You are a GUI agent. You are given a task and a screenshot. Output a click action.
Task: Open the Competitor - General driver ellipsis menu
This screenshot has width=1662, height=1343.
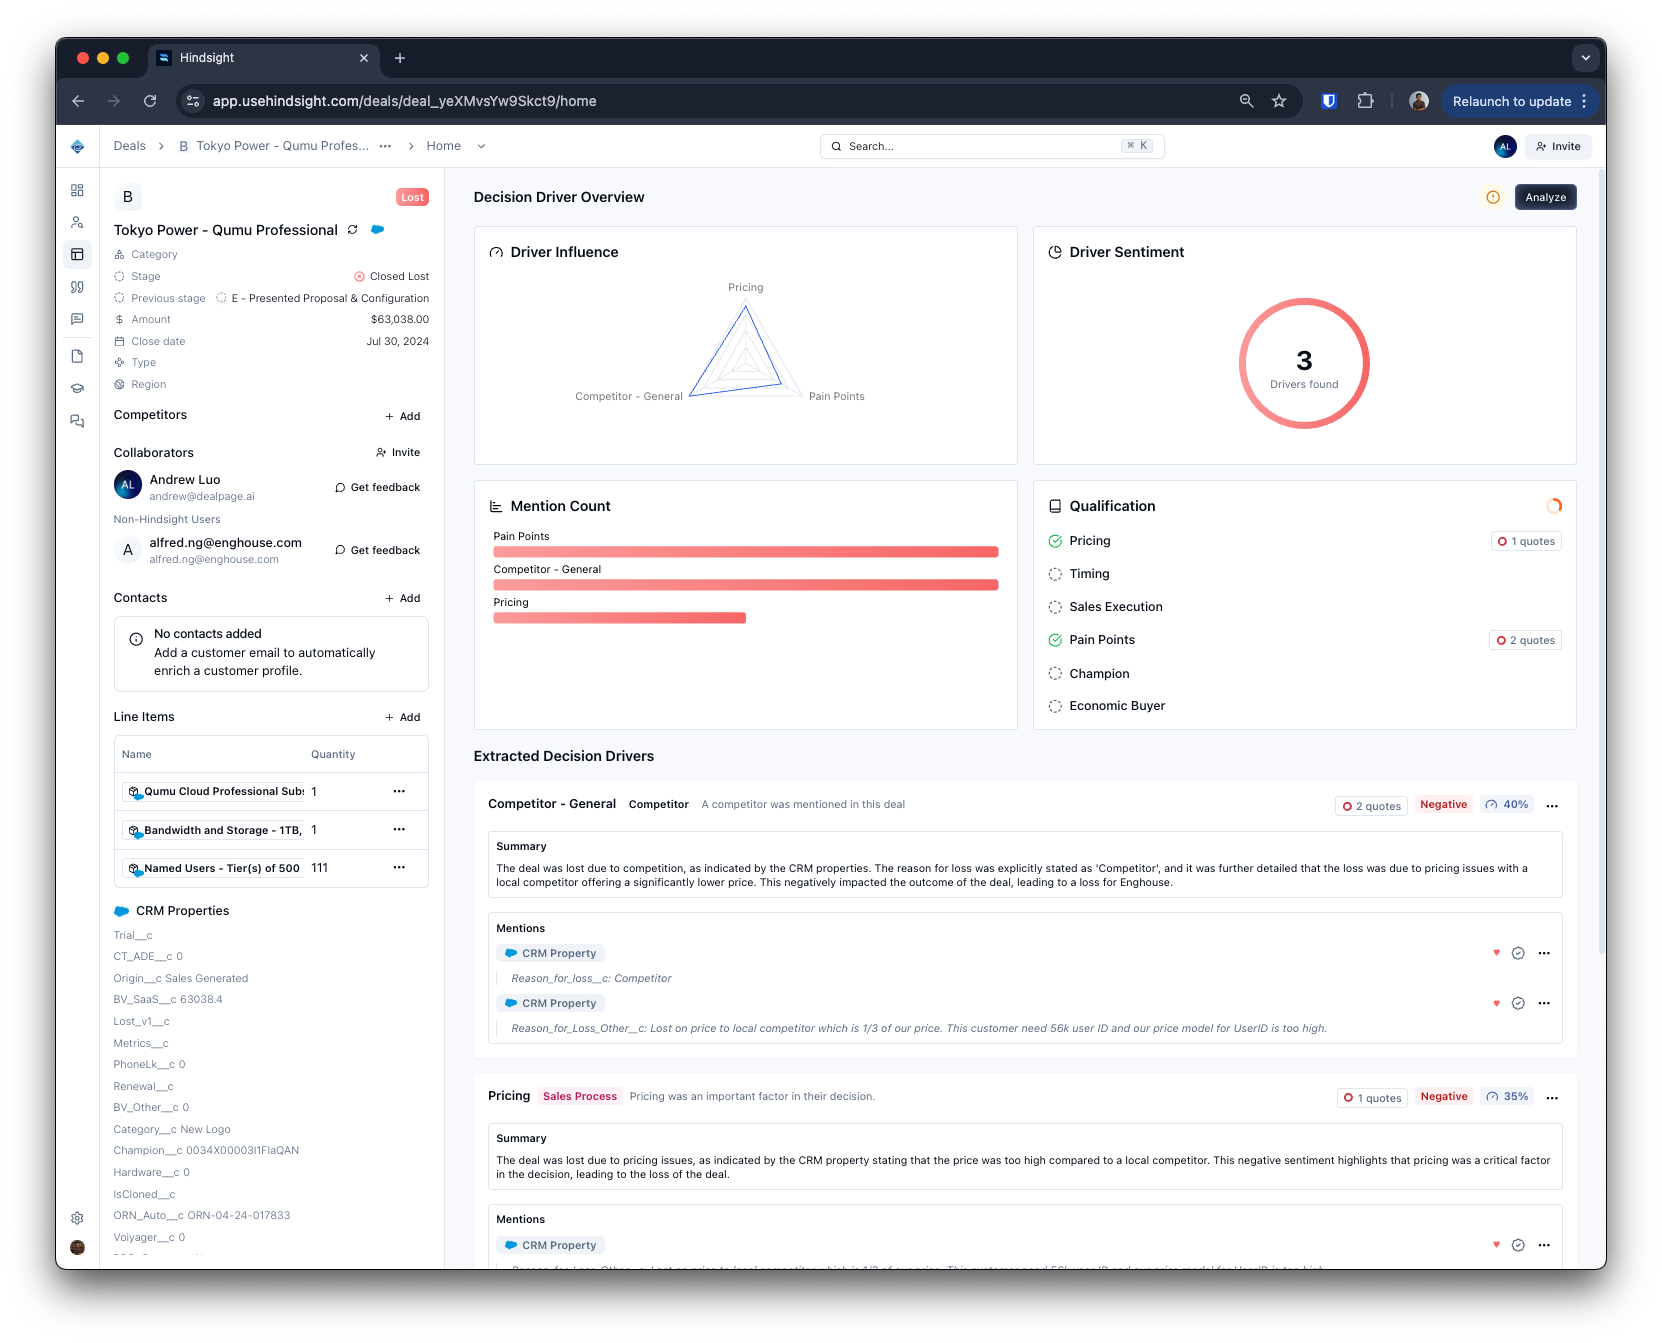(x=1552, y=805)
